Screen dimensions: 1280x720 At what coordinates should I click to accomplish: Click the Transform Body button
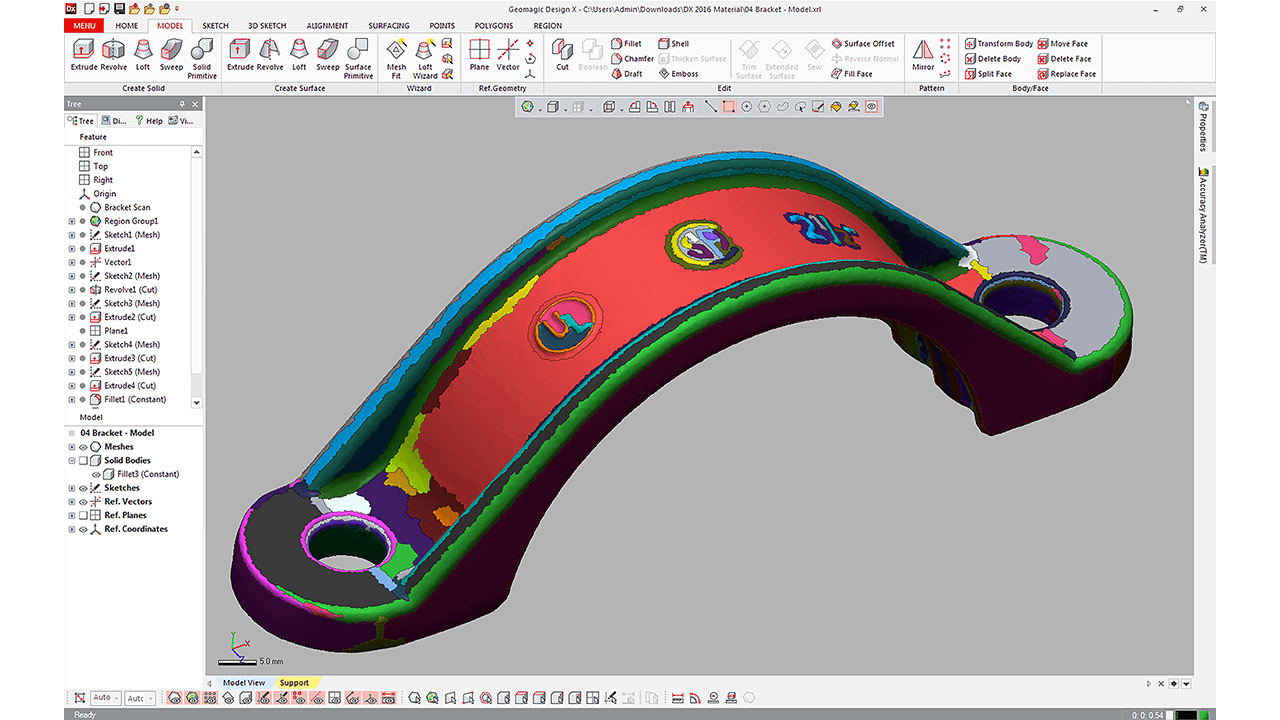(998, 44)
